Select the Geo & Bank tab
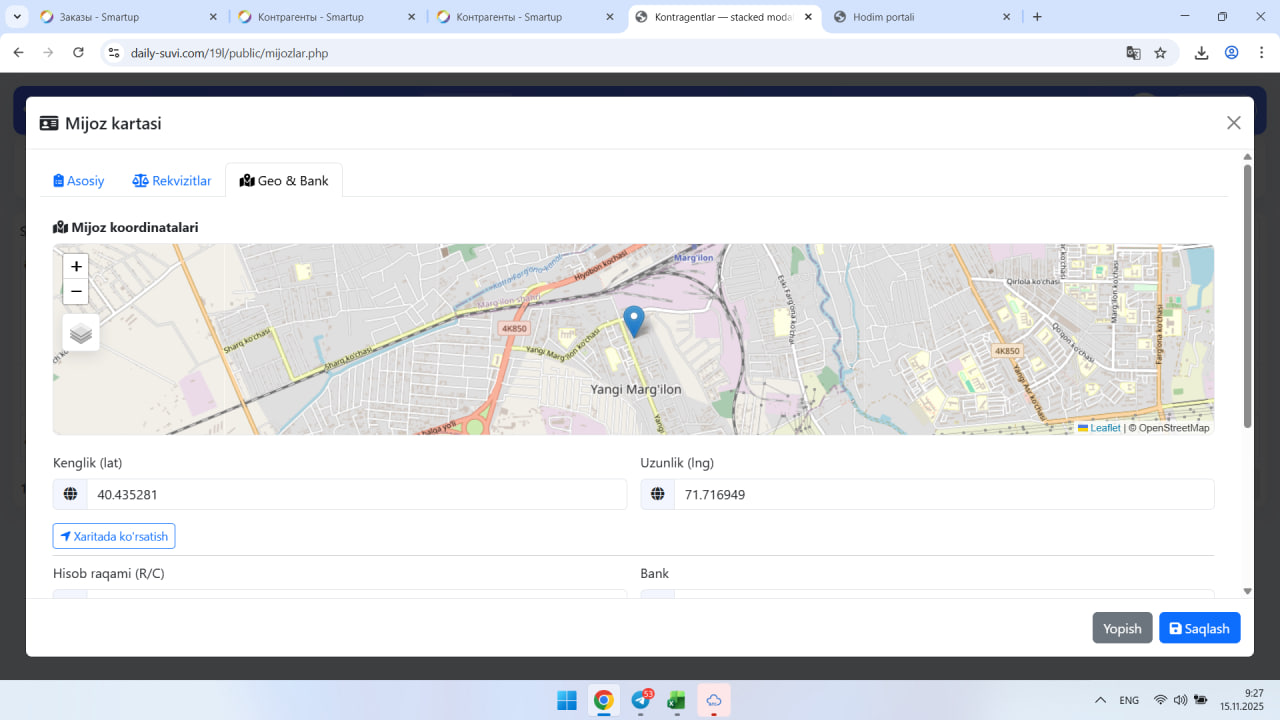Screen dimensions: 1280x720 (x=284, y=181)
